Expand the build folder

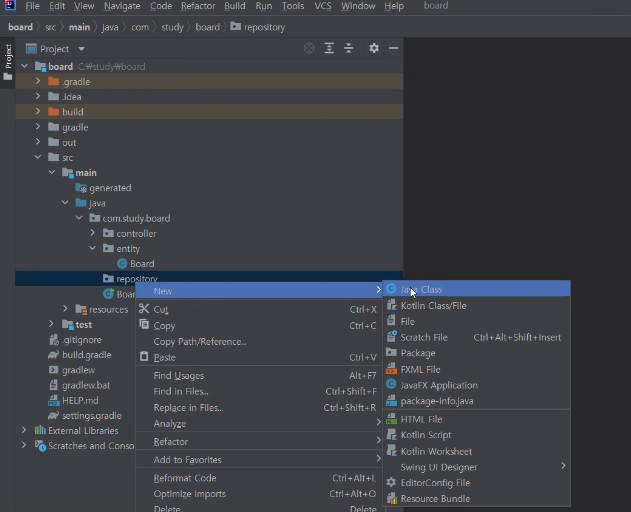(38, 111)
